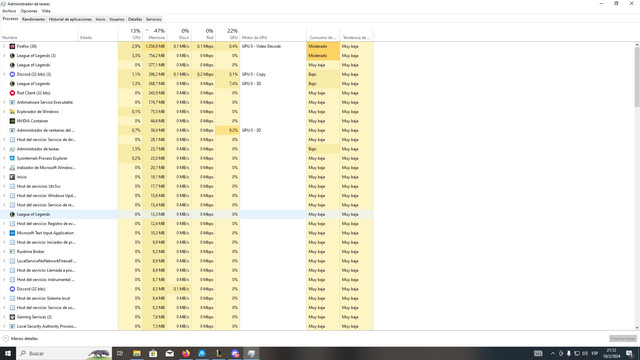Image resolution: width=640 pixels, height=360 pixels.
Task: Sort processes by GPU column header
Action: tap(228, 34)
